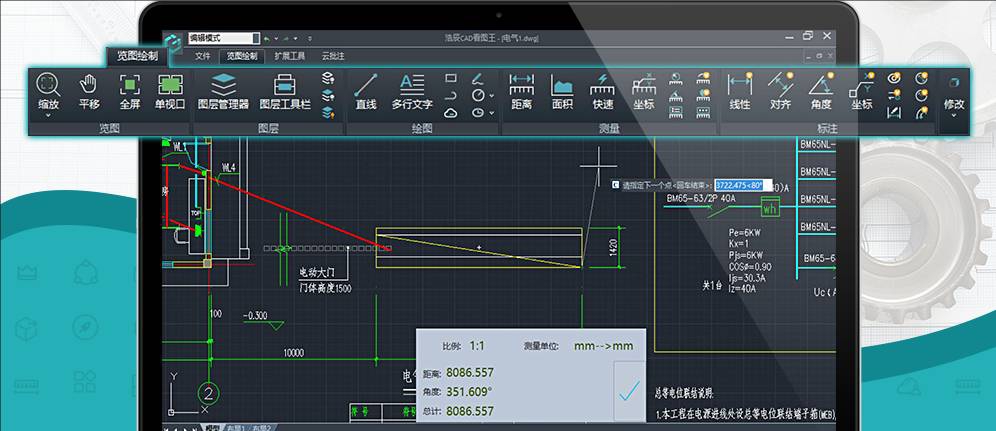Click the arc length dimension icon
Viewport: 996px width, 431px height.
tap(921, 113)
